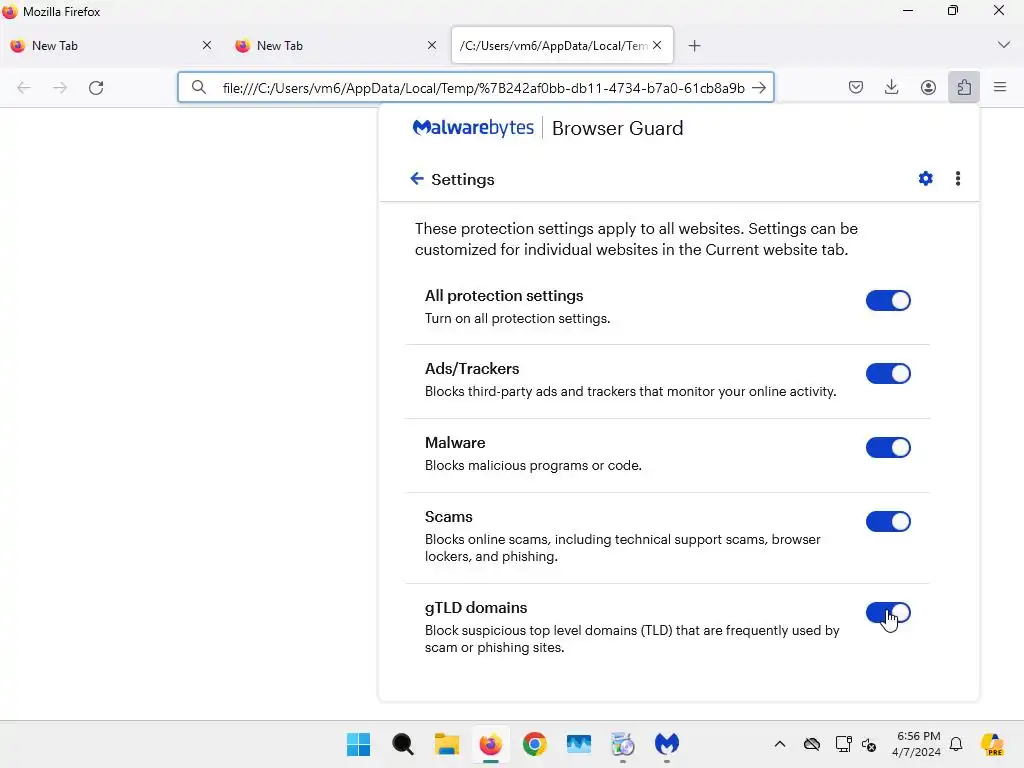This screenshot has width=1024, height=768.
Task: Click the 'Scams' heading text
Action: [449, 517]
